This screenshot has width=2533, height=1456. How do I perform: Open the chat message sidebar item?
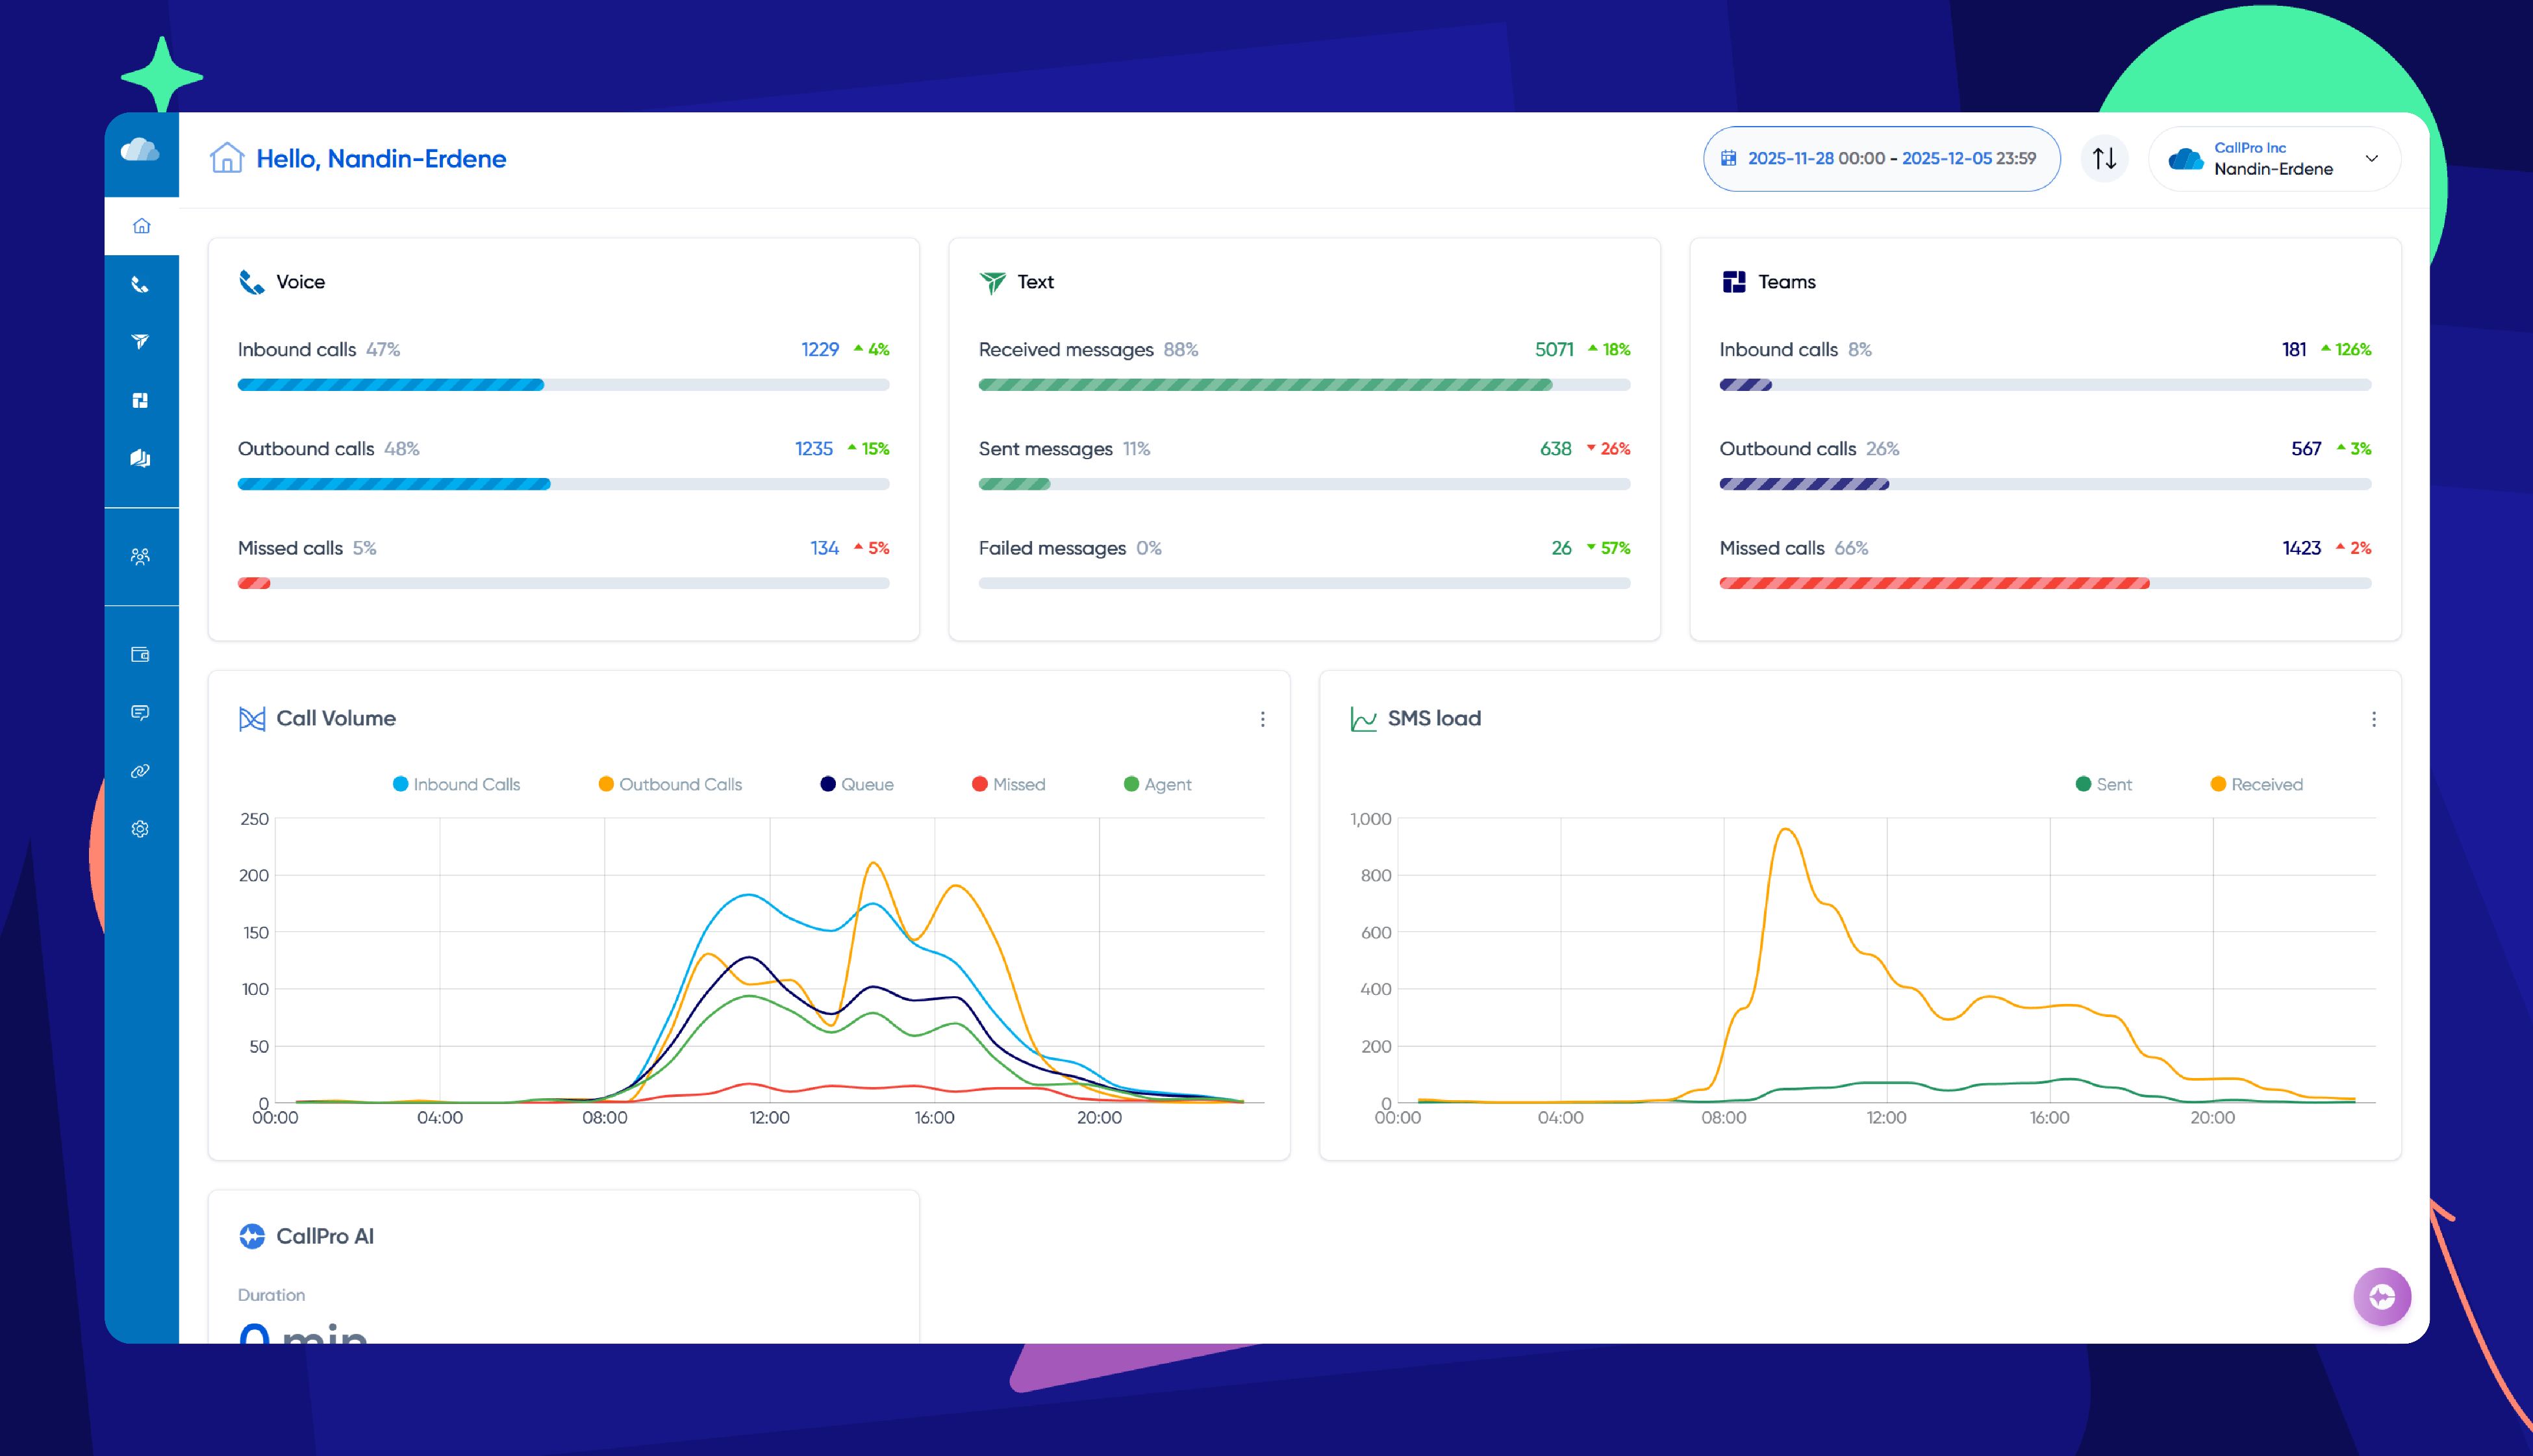(x=141, y=712)
